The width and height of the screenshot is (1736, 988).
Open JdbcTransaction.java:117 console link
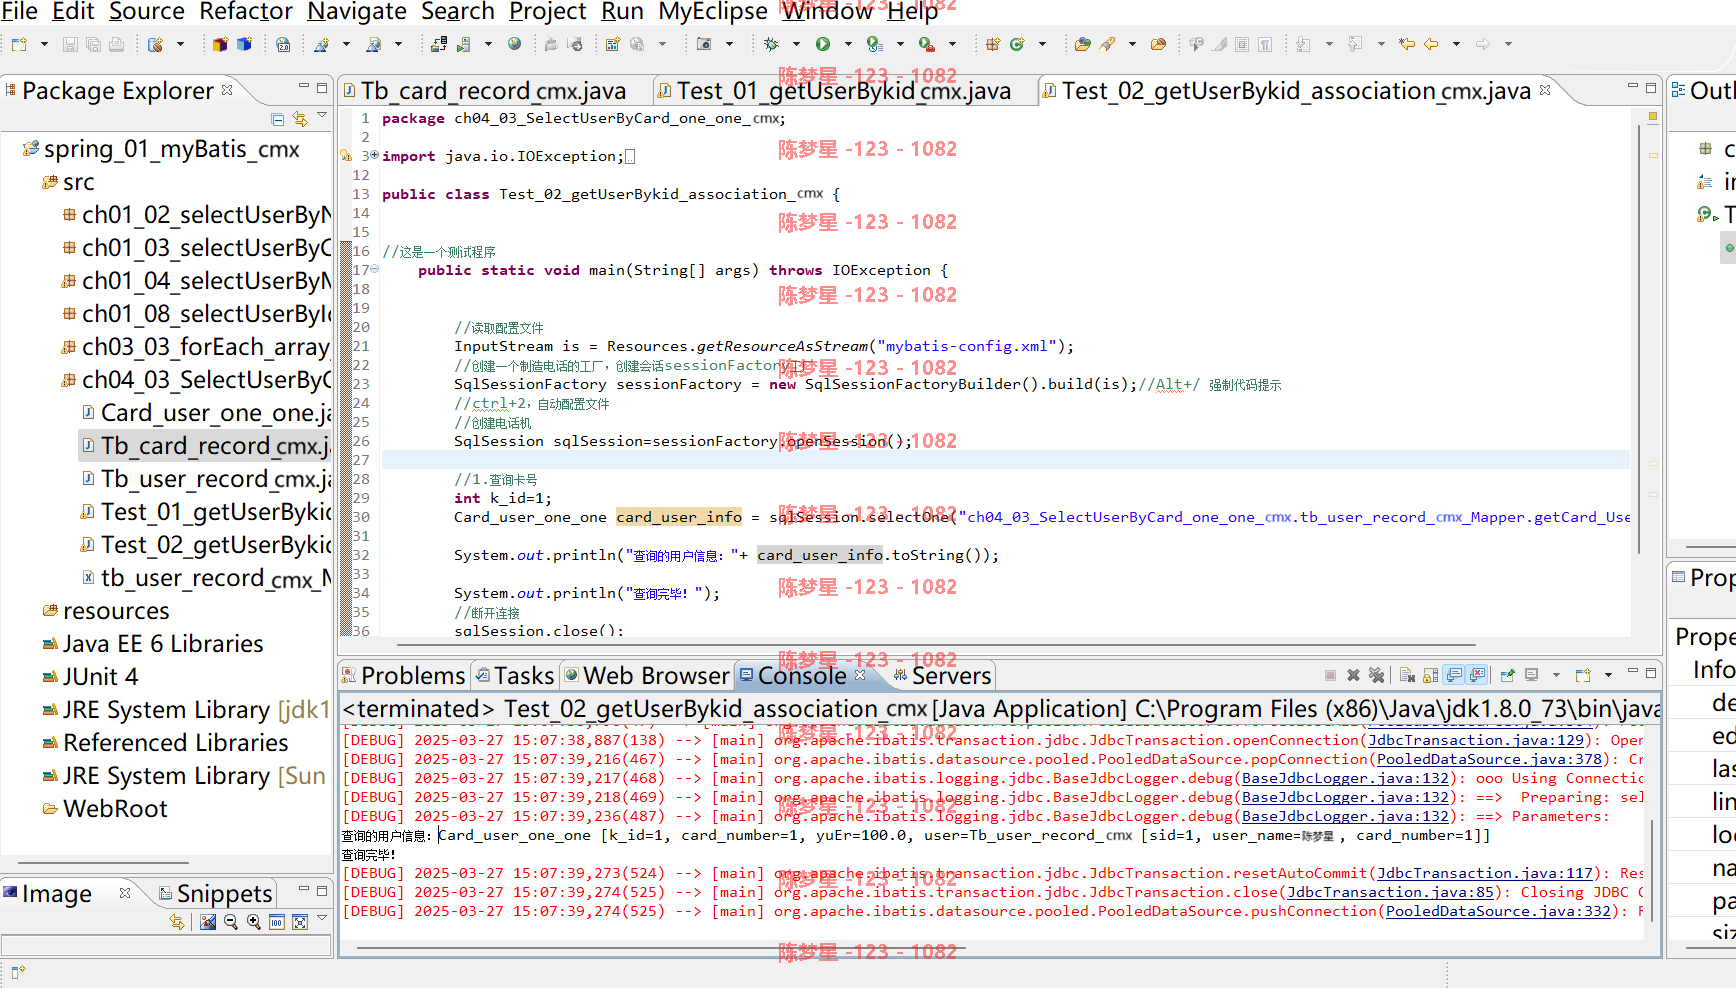[1485, 873]
